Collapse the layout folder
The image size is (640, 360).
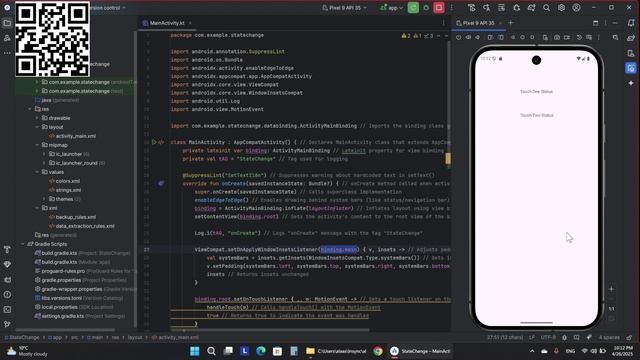coord(37,127)
